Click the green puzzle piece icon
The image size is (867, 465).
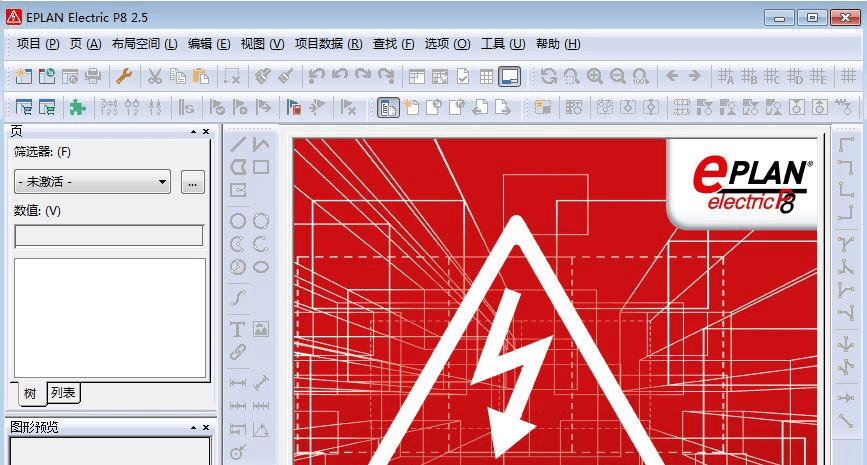coord(77,107)
